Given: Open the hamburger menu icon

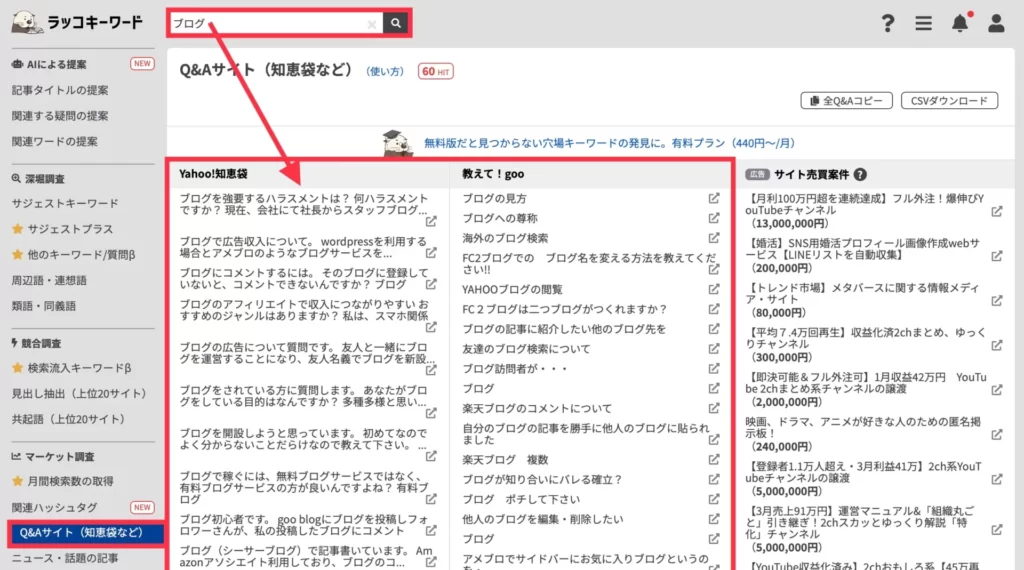Looking at the screenshot, I should point(923,24).
